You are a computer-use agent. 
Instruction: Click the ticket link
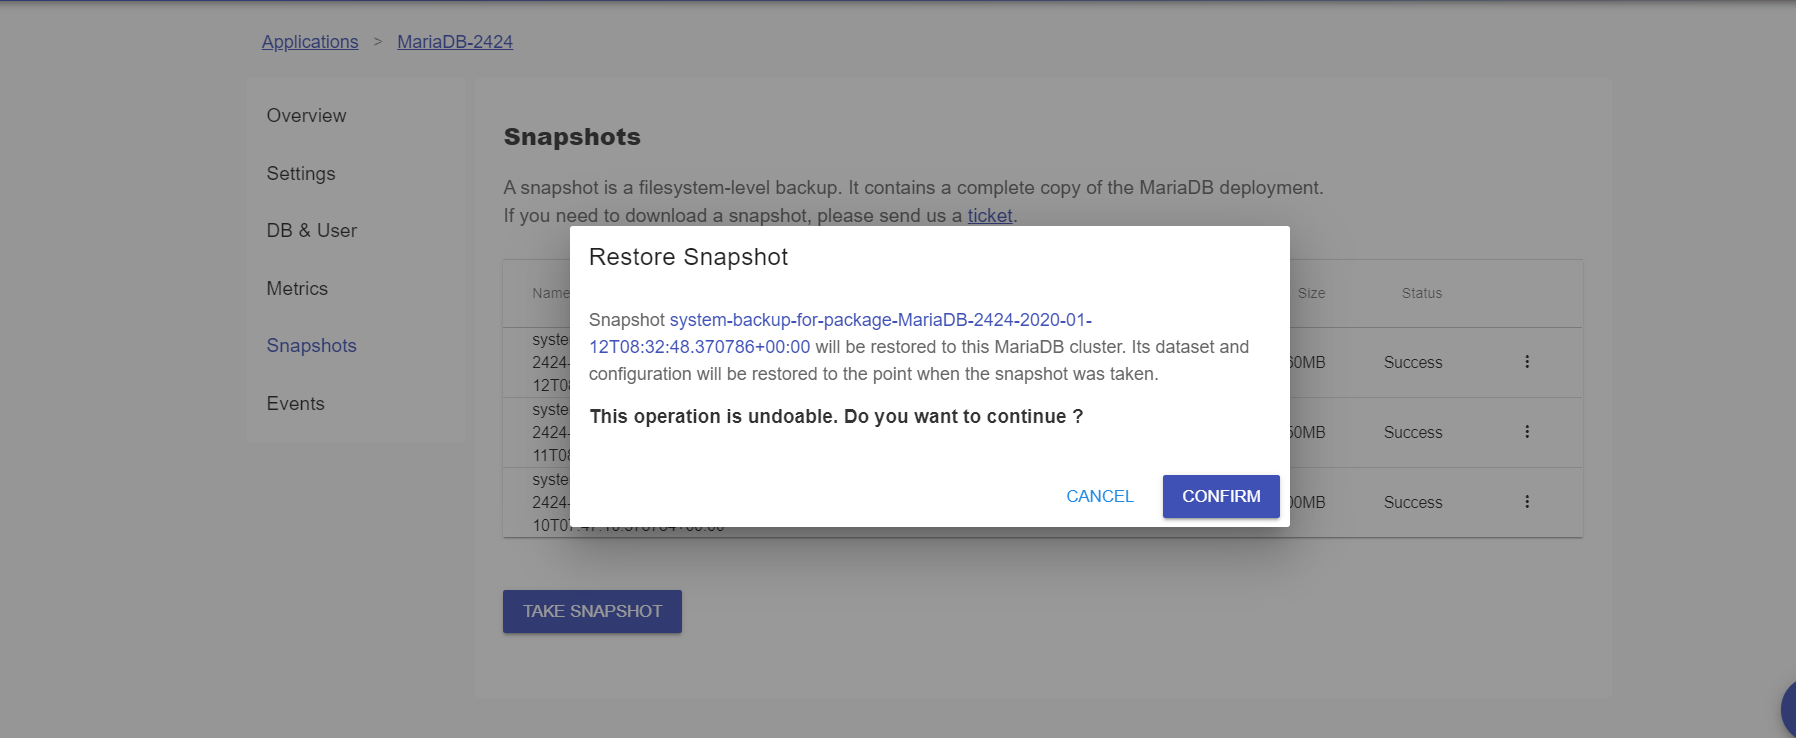coord(990,216)
